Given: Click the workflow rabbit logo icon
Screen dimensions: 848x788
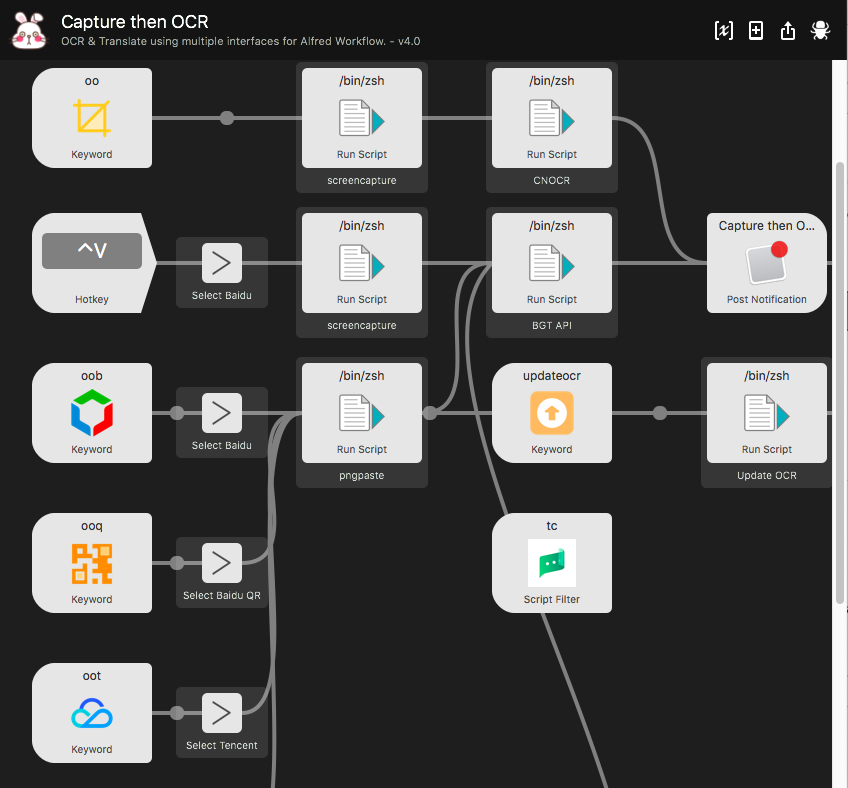Looking at the screenshot, I should coord(29,30).
